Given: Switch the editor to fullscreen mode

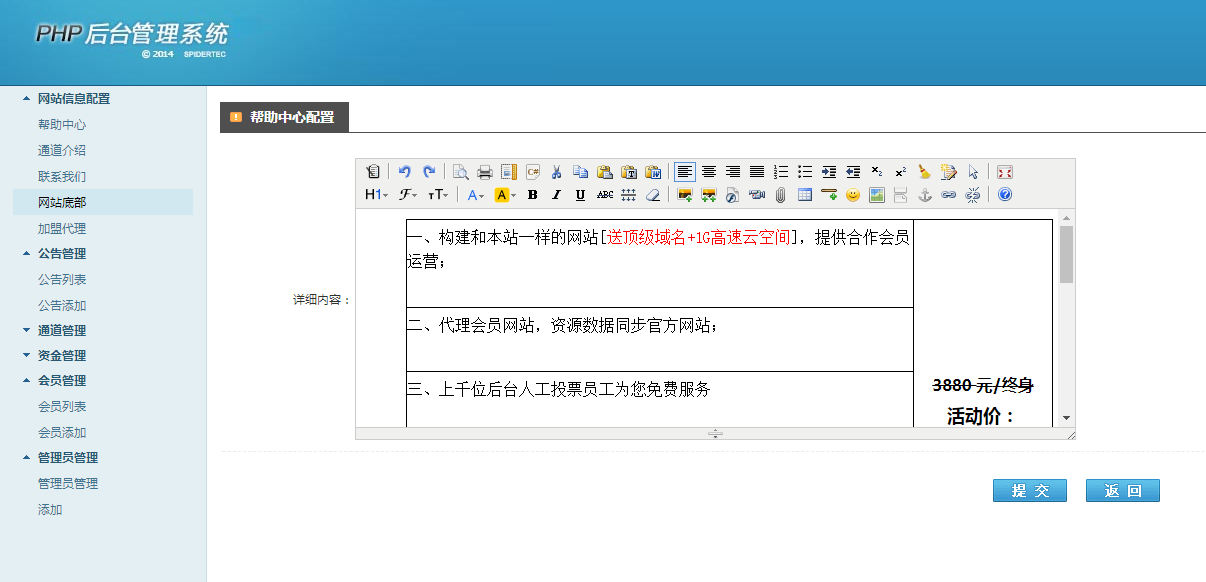Looking at the screenshot, I should [x=1005, y=171].
